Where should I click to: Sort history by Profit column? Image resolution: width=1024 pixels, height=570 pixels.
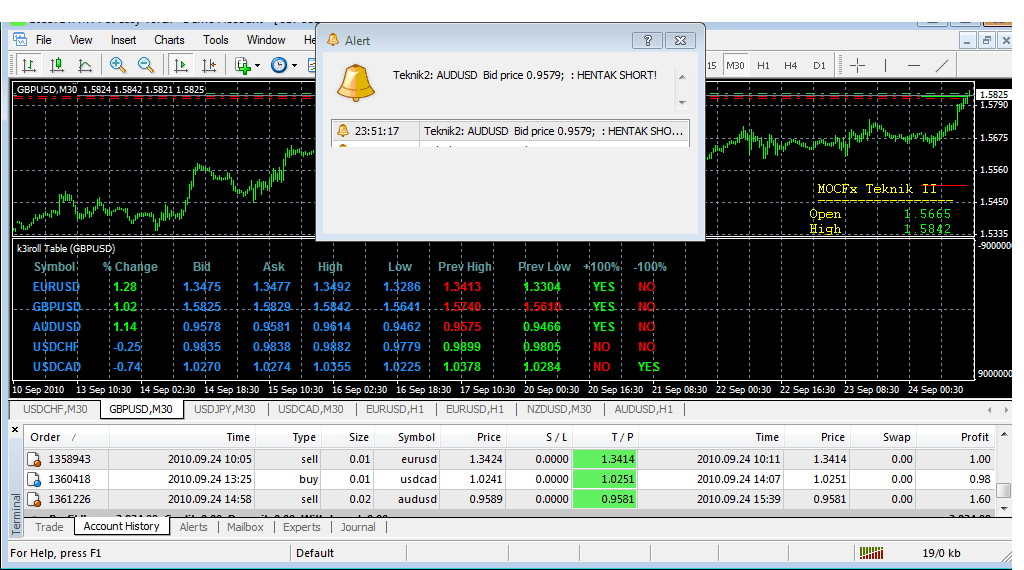point(955,437)
